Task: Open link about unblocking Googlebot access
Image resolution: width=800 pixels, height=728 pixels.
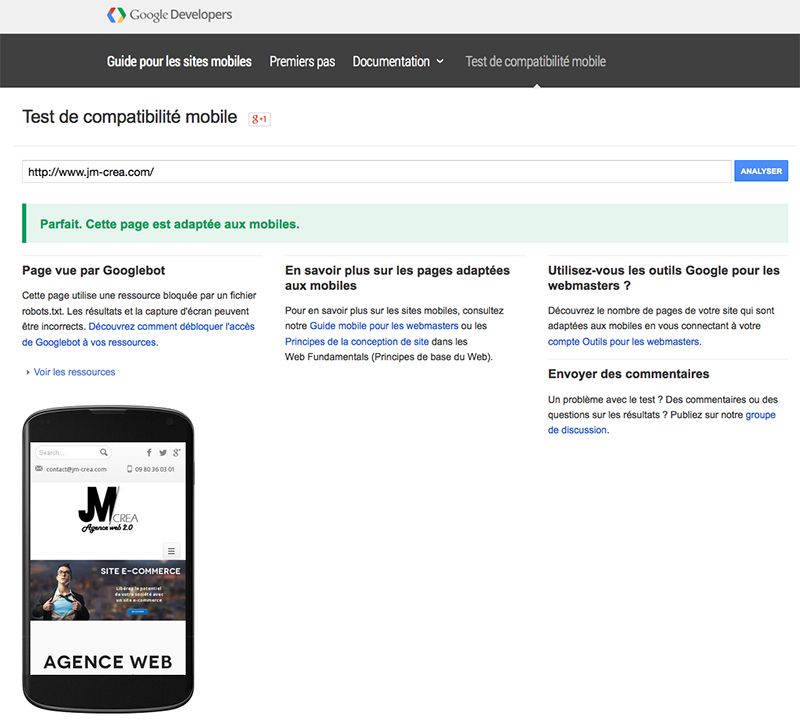Action: [x=138, y=334]
